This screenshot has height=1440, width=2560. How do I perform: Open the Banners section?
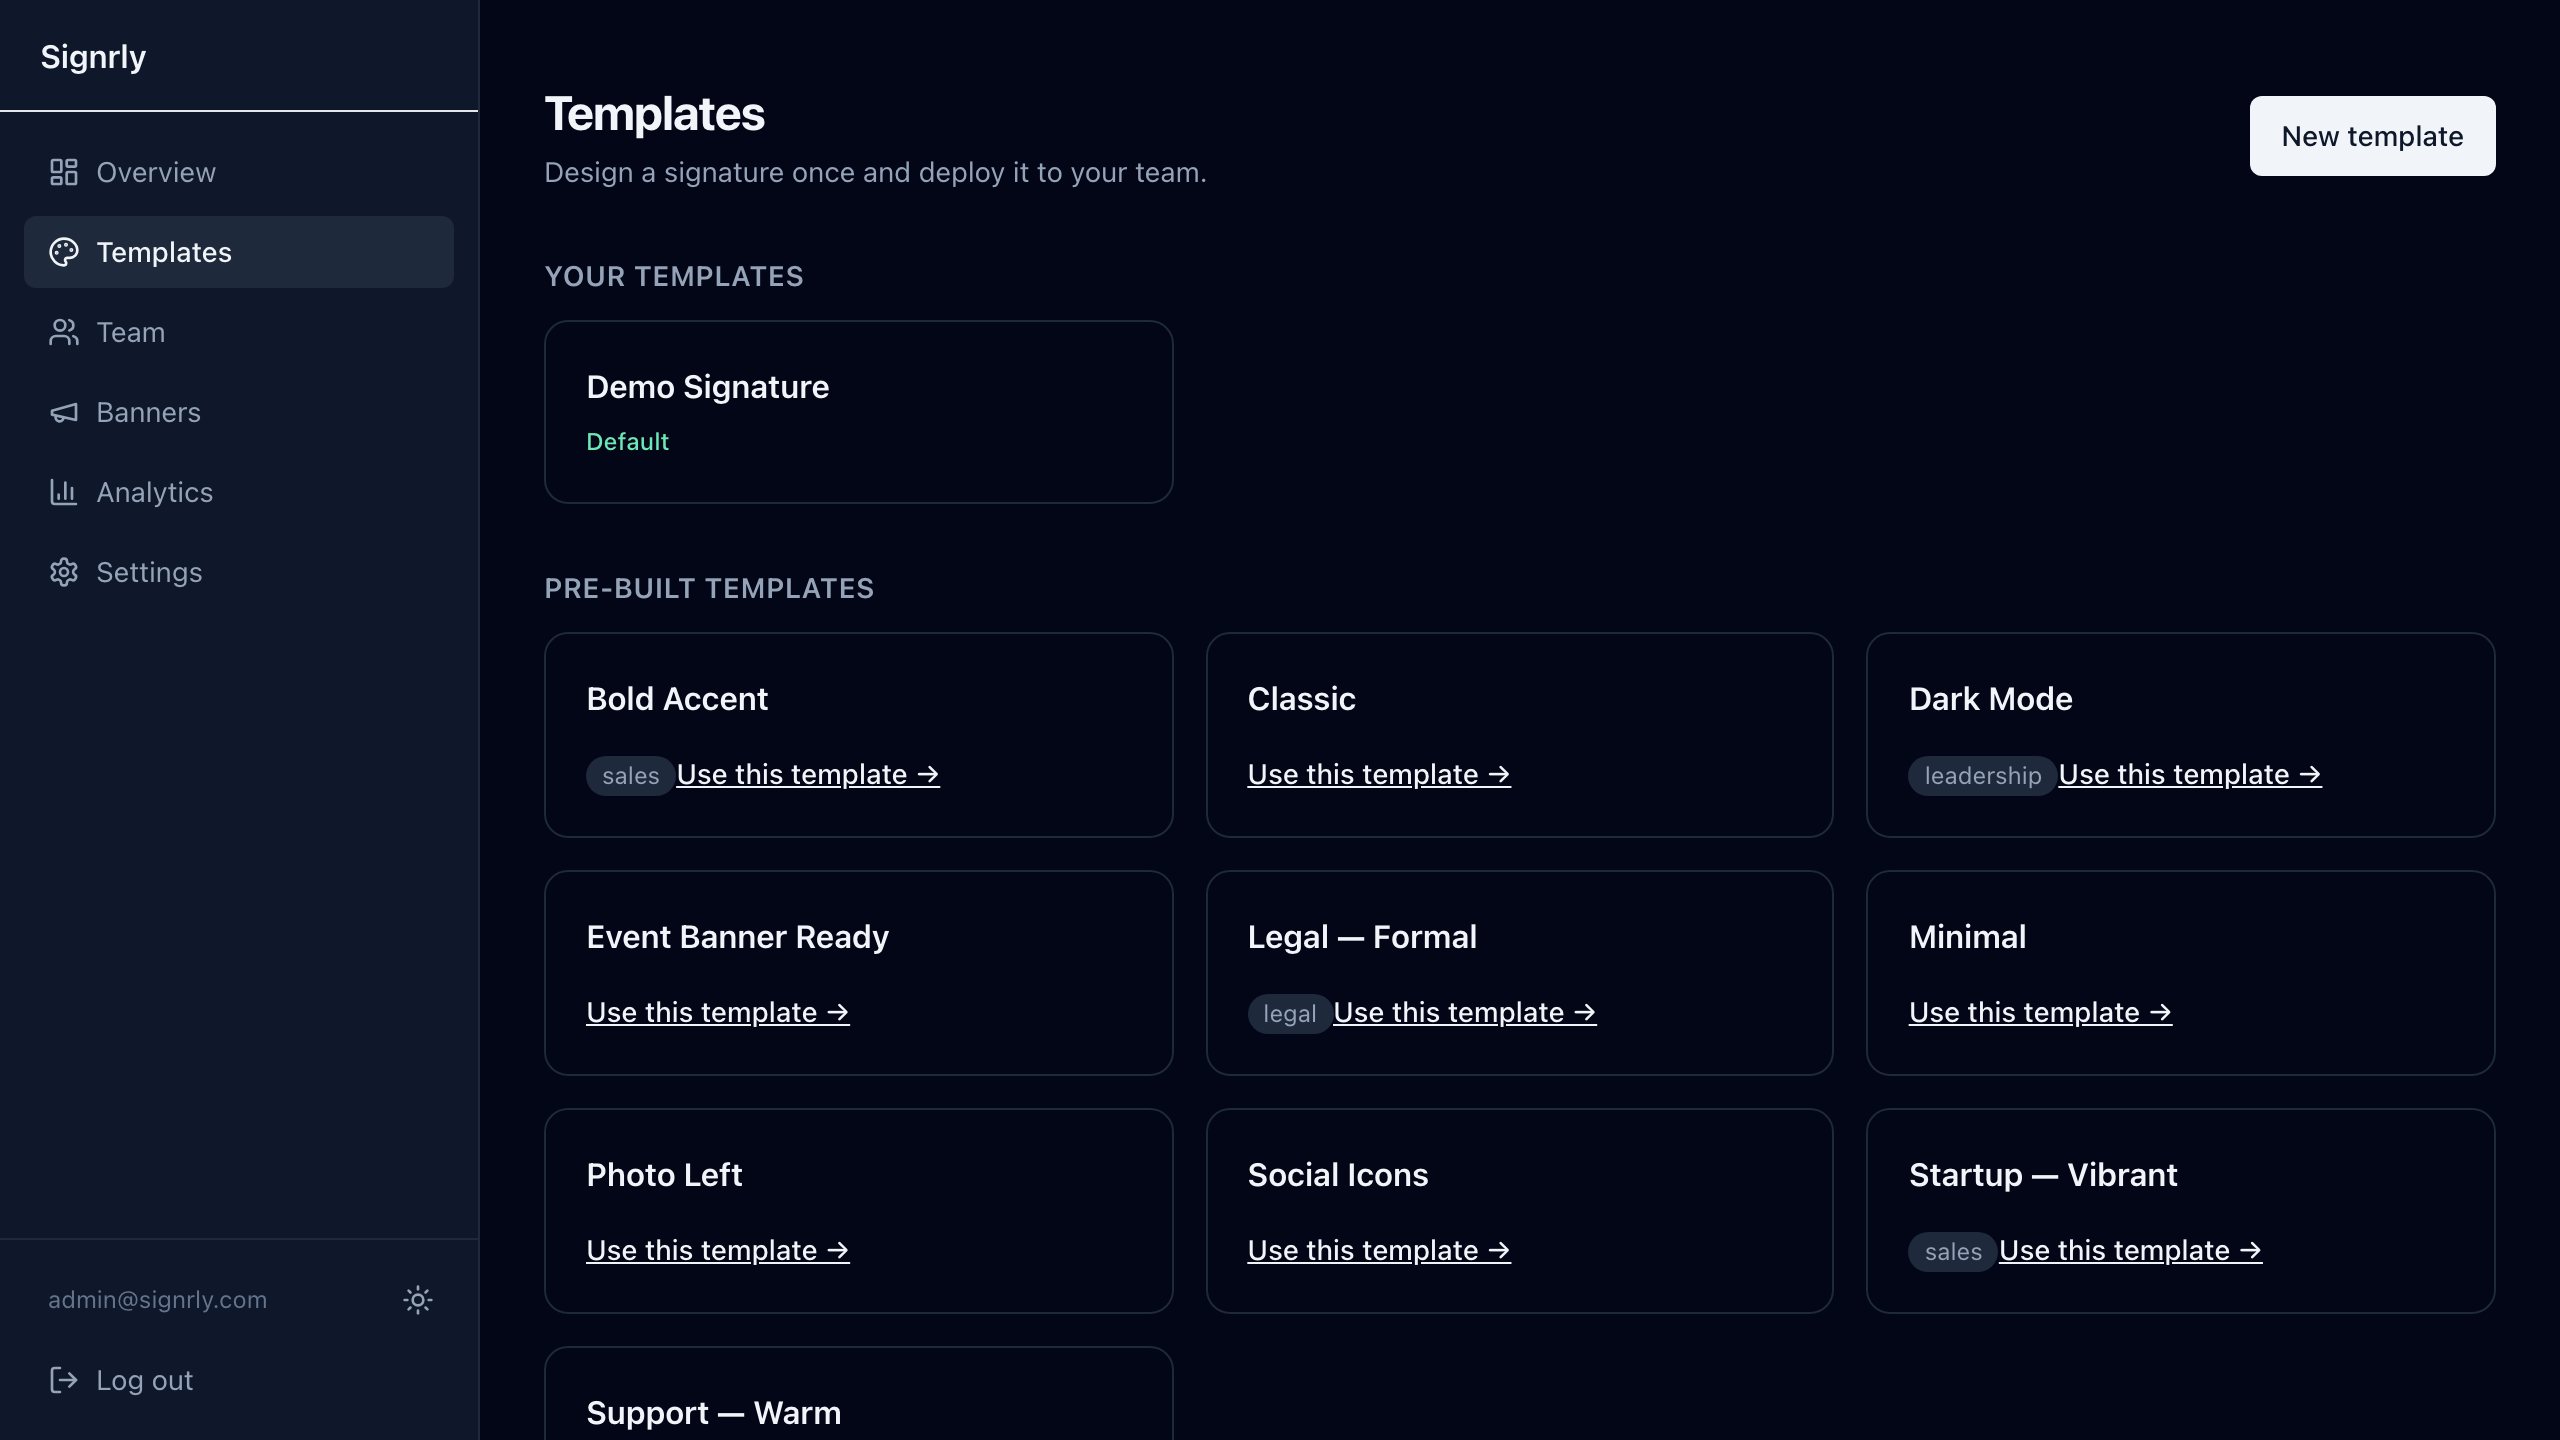239,412
